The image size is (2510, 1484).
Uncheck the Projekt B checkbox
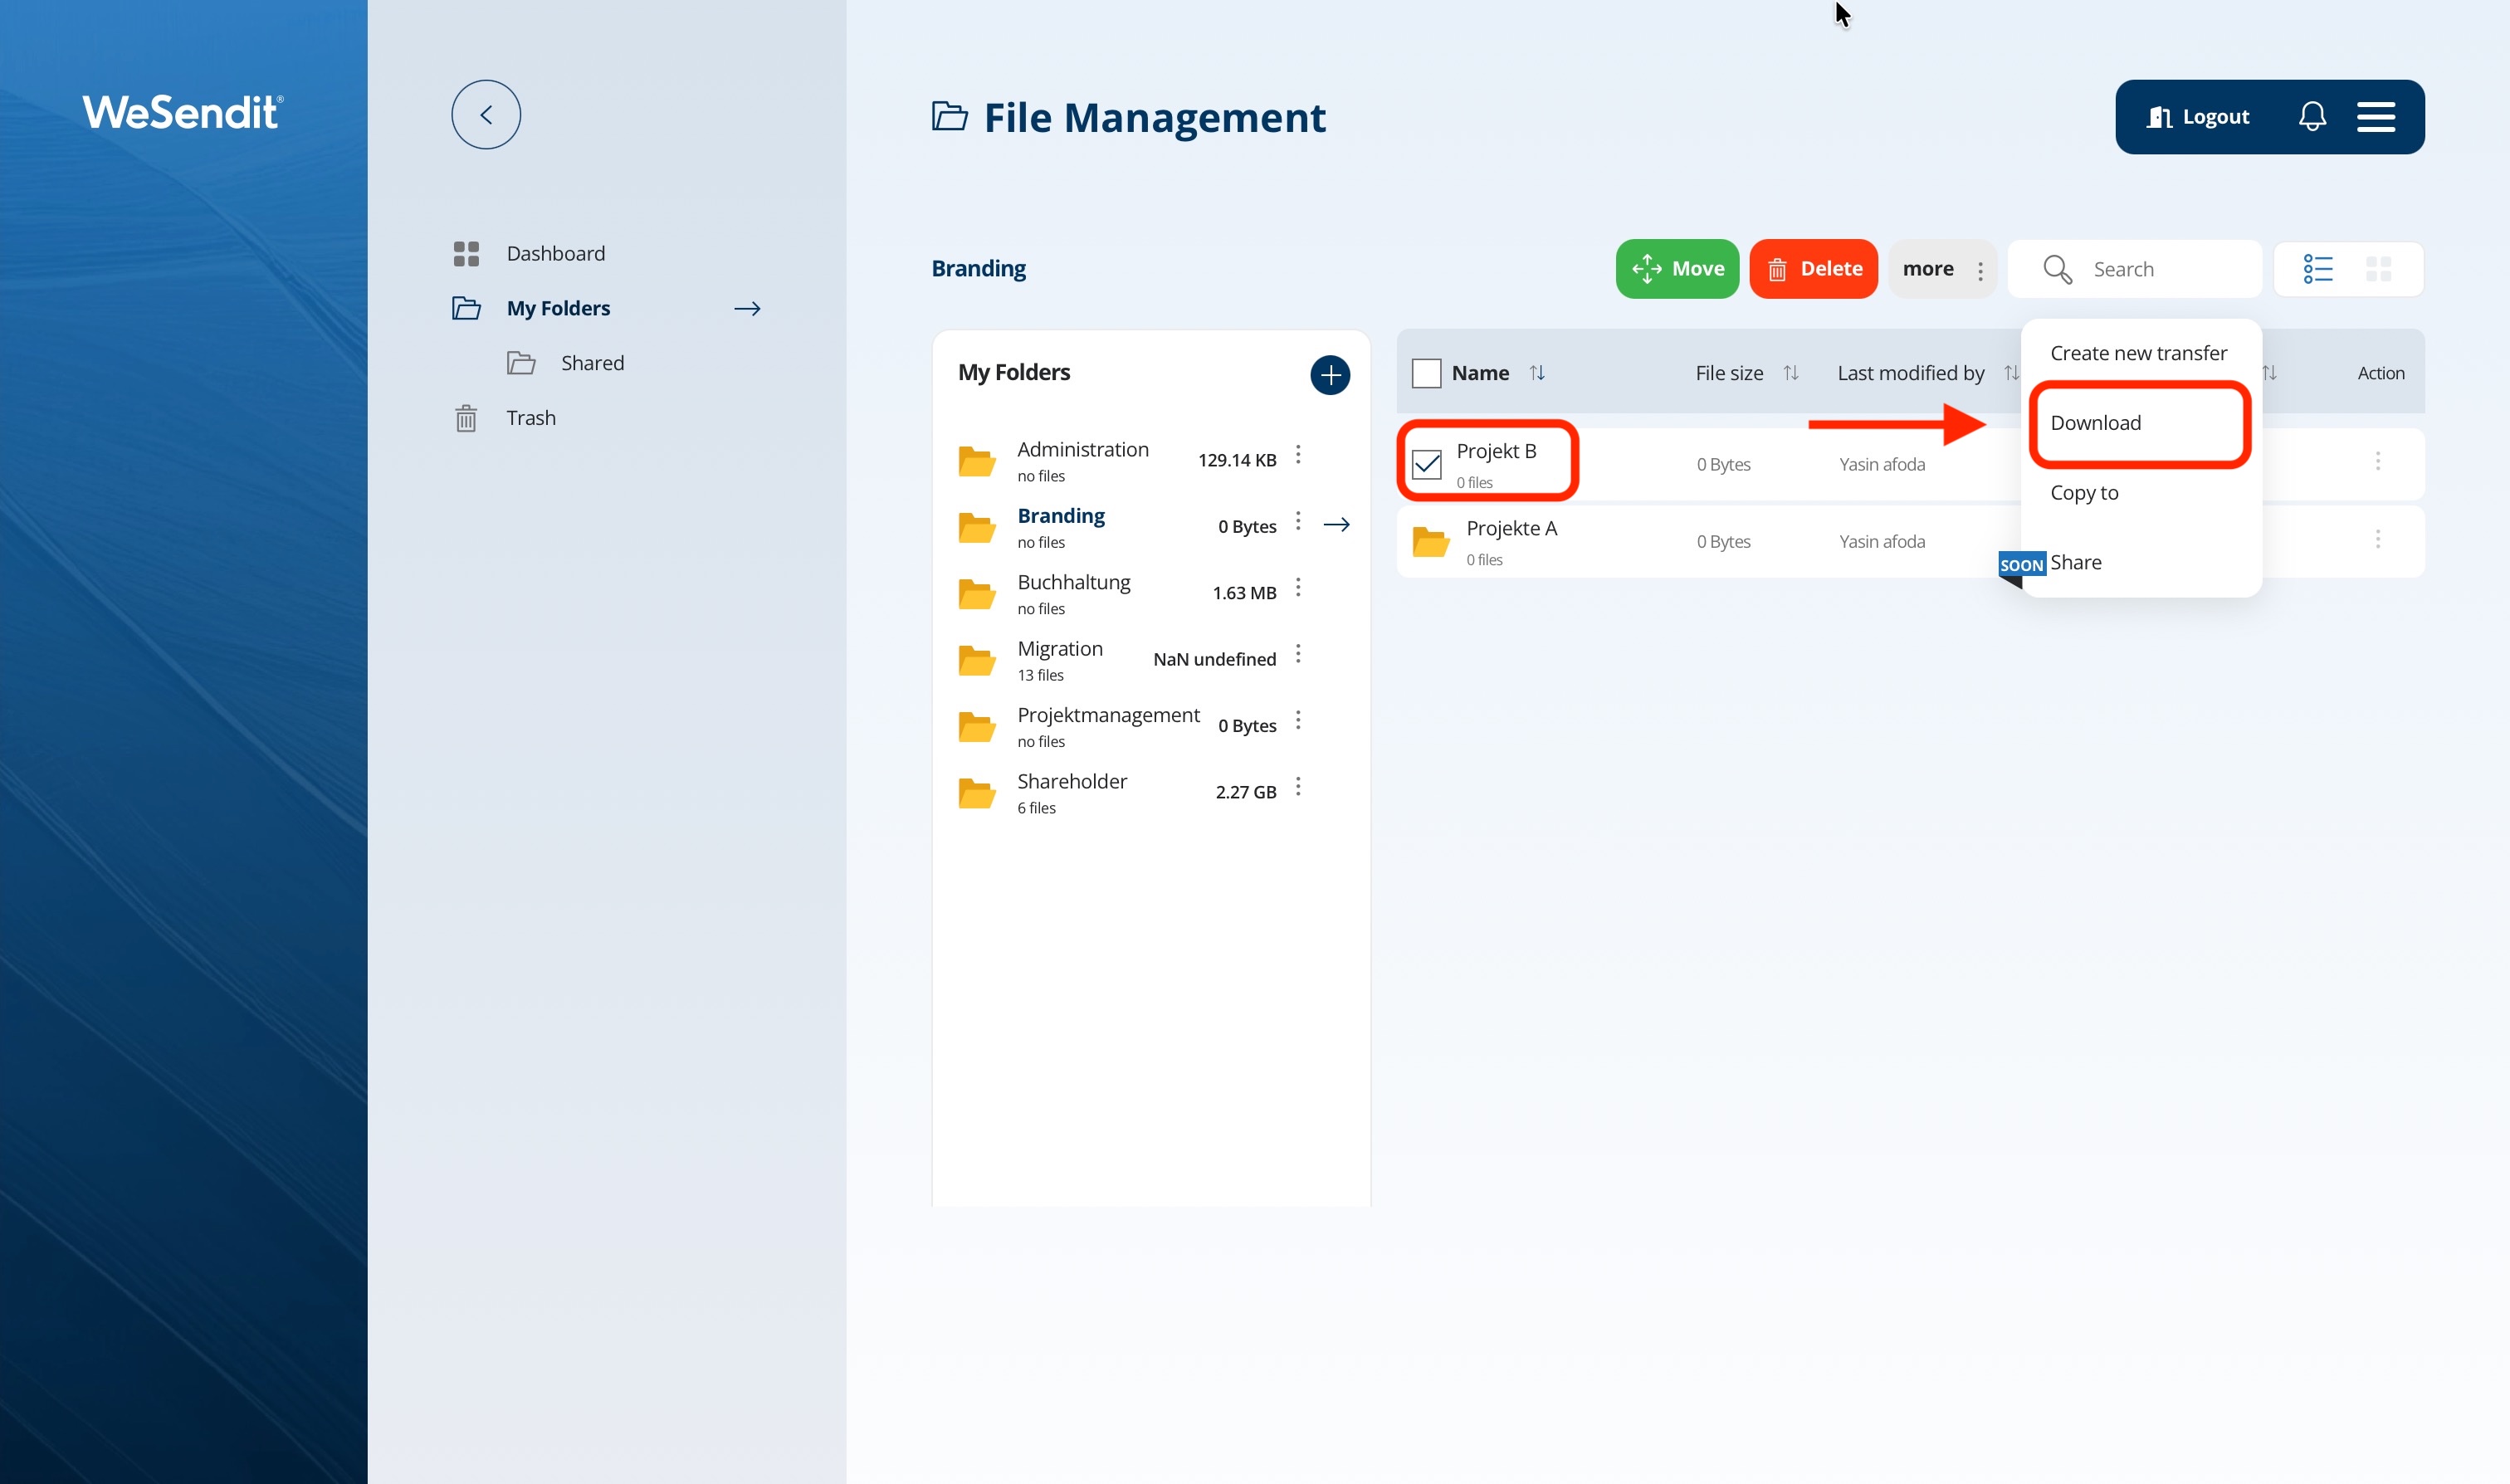1426,464
